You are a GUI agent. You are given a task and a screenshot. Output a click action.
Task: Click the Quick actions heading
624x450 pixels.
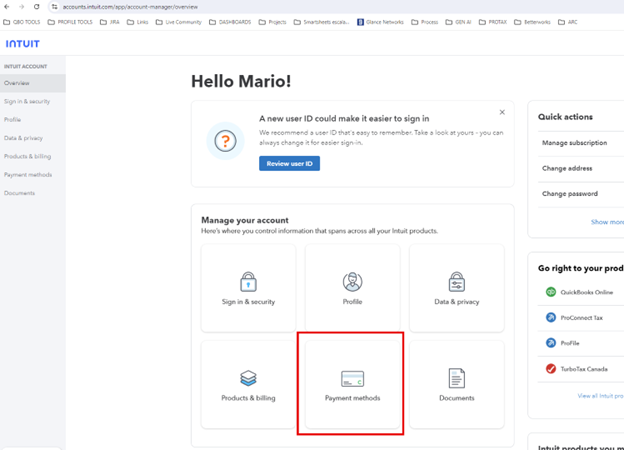[565, 117]
